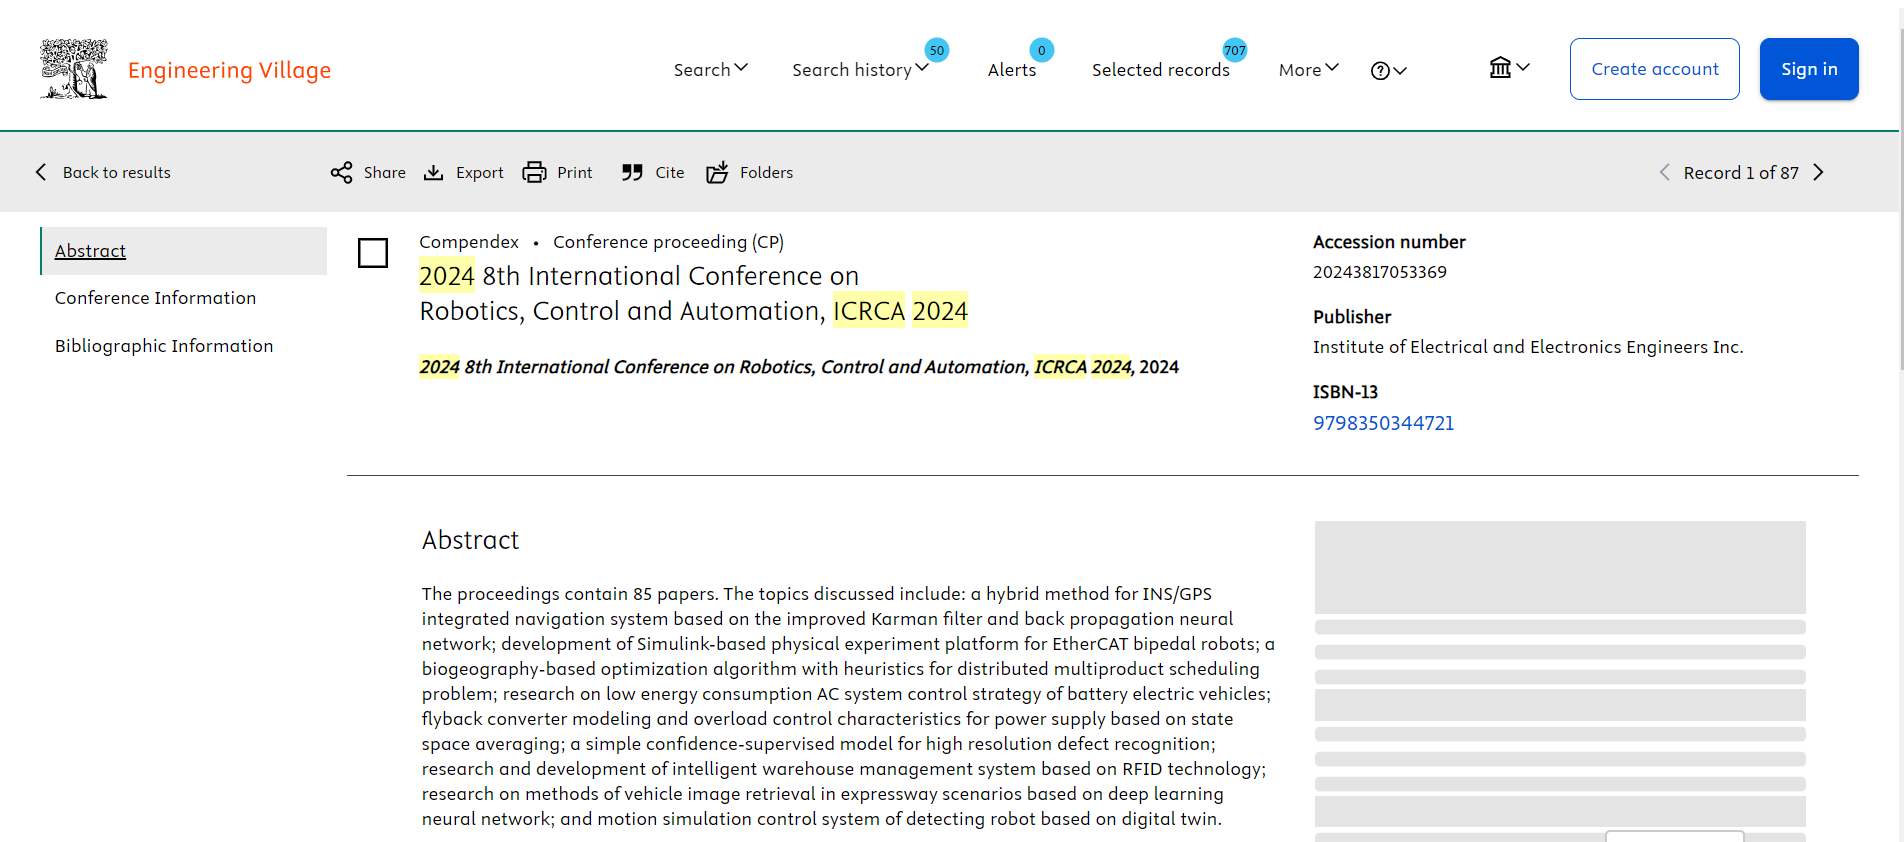Expand the More dropdown menu
Image resolution: width=1904 pixels, height=842 pixels.
click(x=1308, y=69)
